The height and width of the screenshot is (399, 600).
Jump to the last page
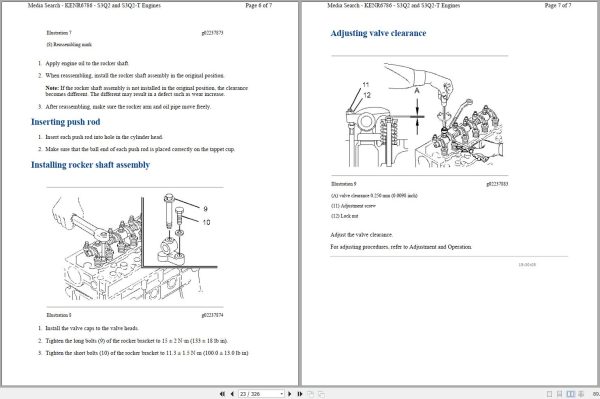pos(300,394)
